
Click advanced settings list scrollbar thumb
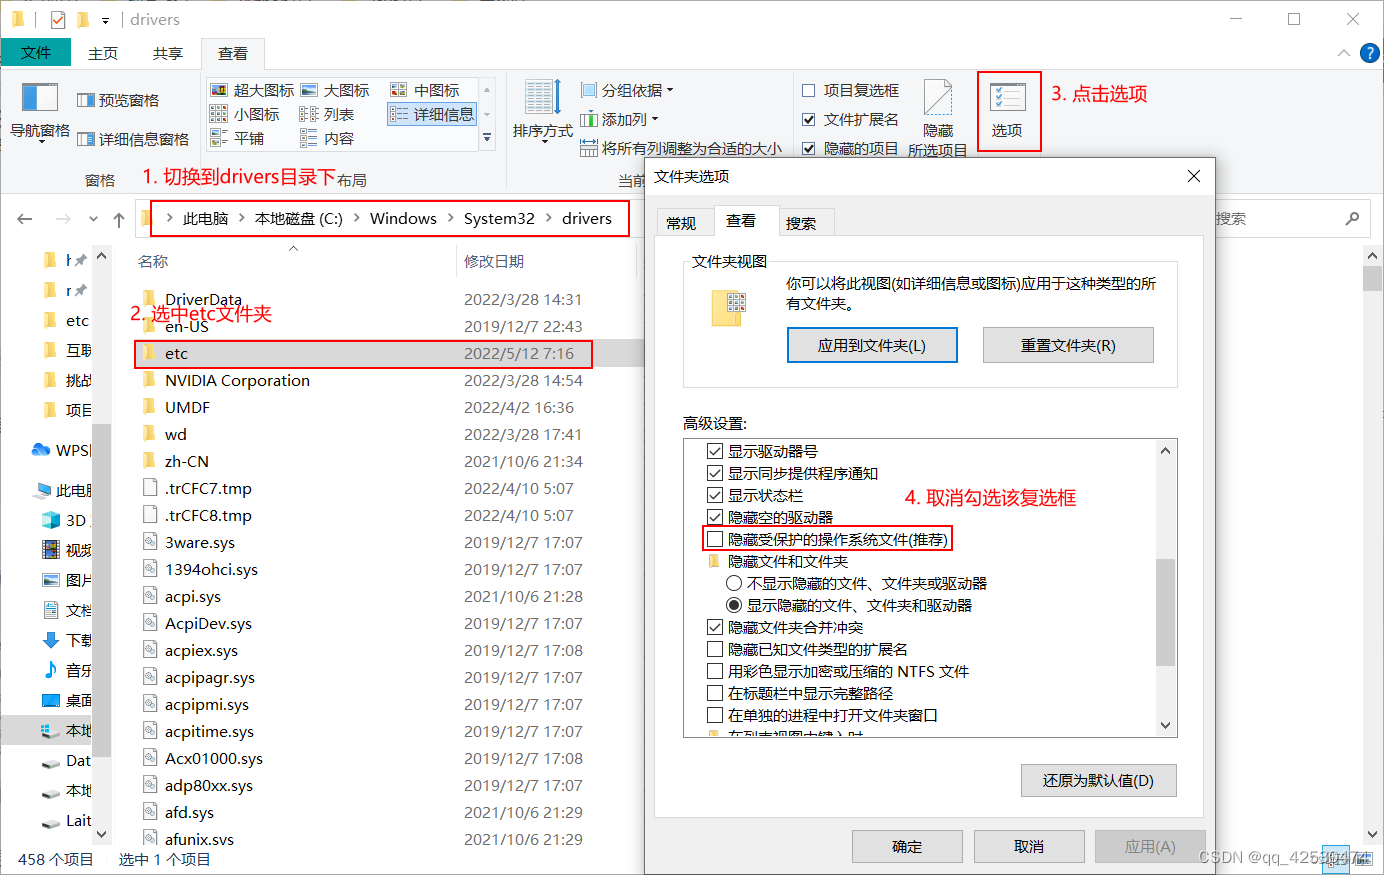pos(1165,612)
